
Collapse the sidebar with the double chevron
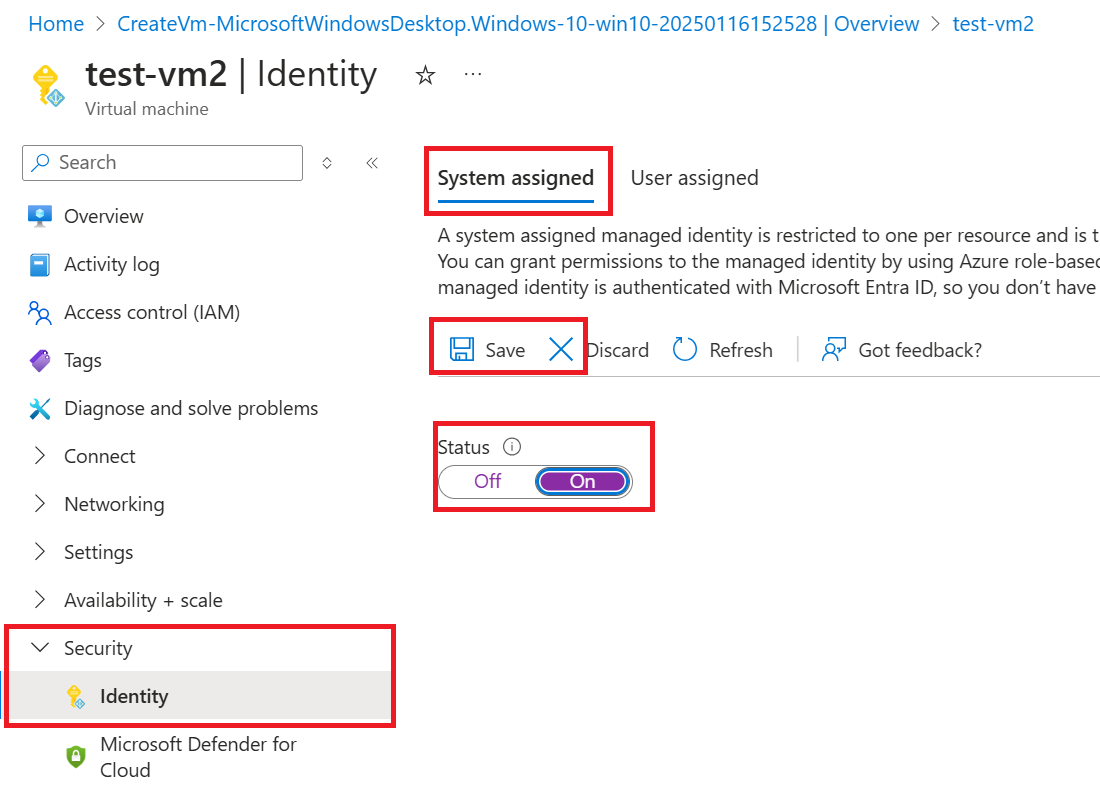[x=371, y=162]
